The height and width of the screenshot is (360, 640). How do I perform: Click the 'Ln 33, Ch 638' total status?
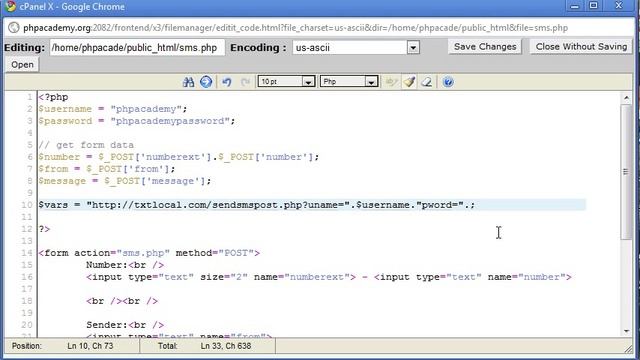pos(226,346)
